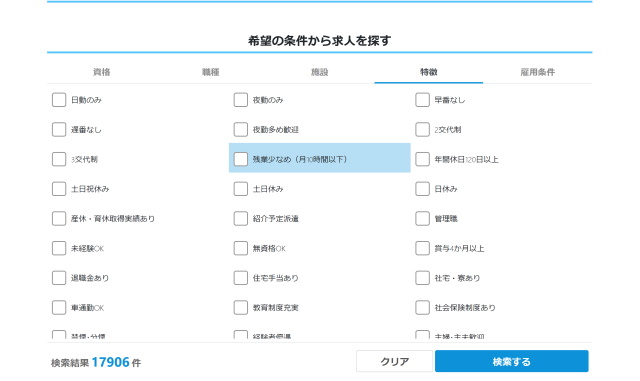This screenshot has width=640, height=381.
Task: Select the 土日休み checkbox
Action: (x=240, y=189)
